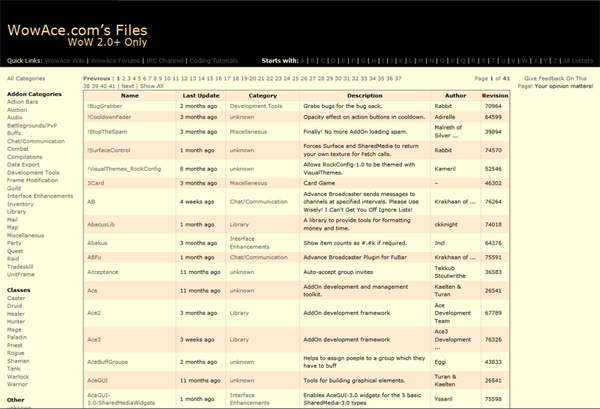This screenshot has width=600, height=409.
Task: Open the Chat/Communication sidebar category
Action: 36,141
